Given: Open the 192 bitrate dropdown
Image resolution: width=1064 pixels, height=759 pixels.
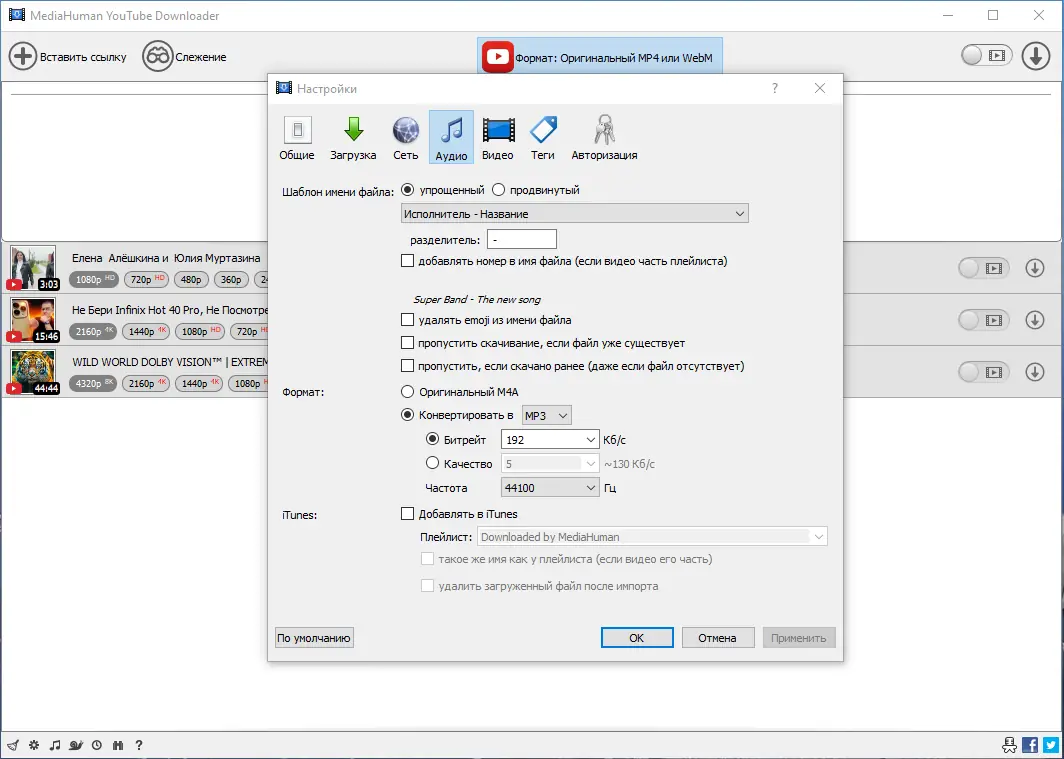Looking at the screenshot, I should (x=550, y=440).
